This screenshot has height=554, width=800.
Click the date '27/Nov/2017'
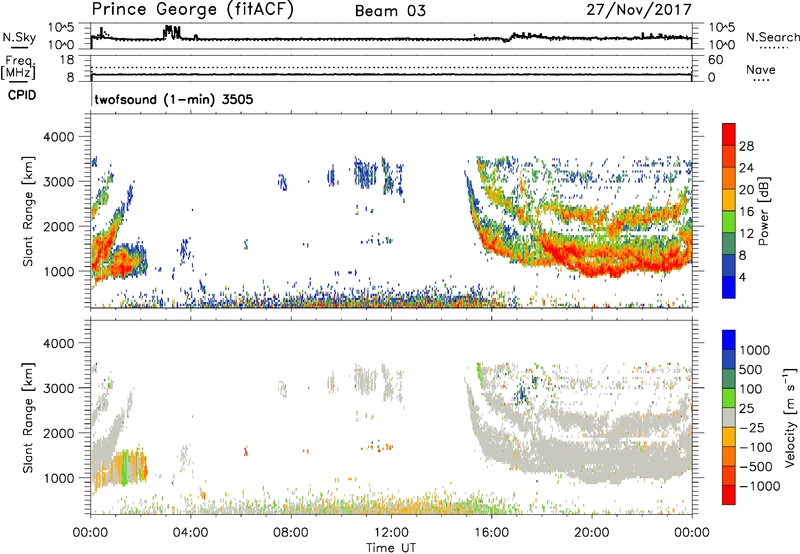point(639,9)
